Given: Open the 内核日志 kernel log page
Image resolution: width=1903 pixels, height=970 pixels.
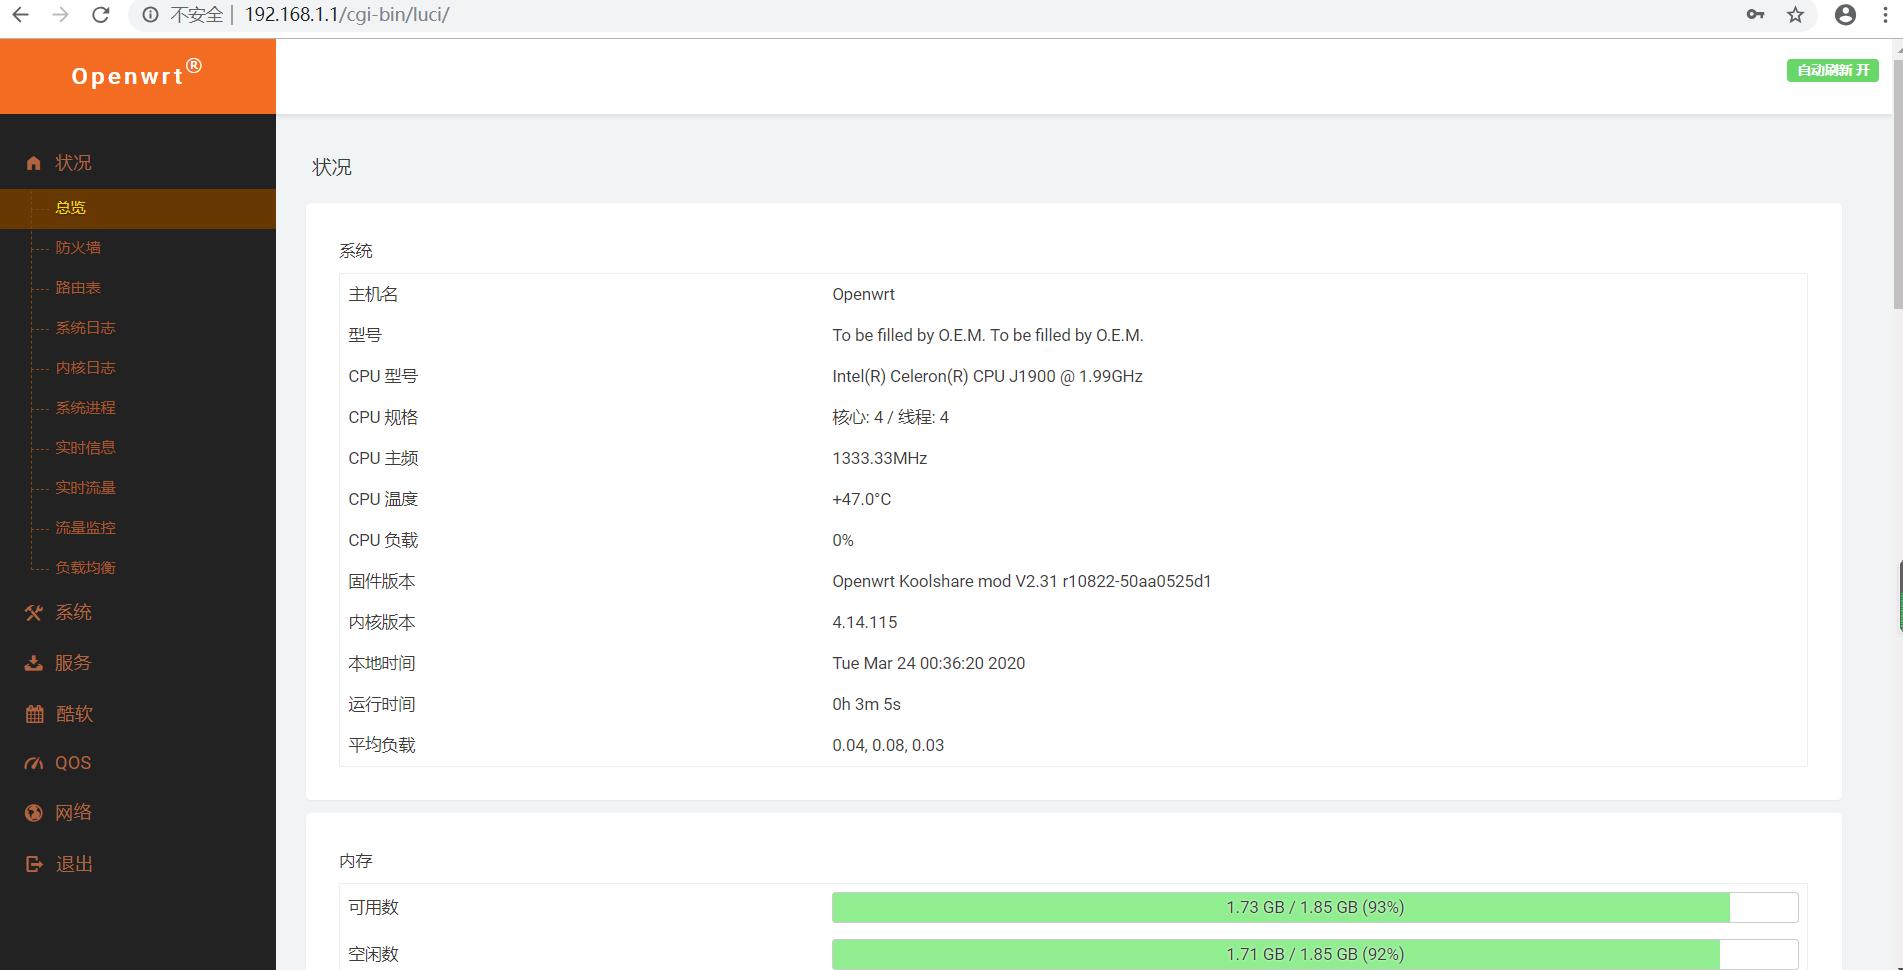Looking at the screenshot, I should click(x=85, y=368).
